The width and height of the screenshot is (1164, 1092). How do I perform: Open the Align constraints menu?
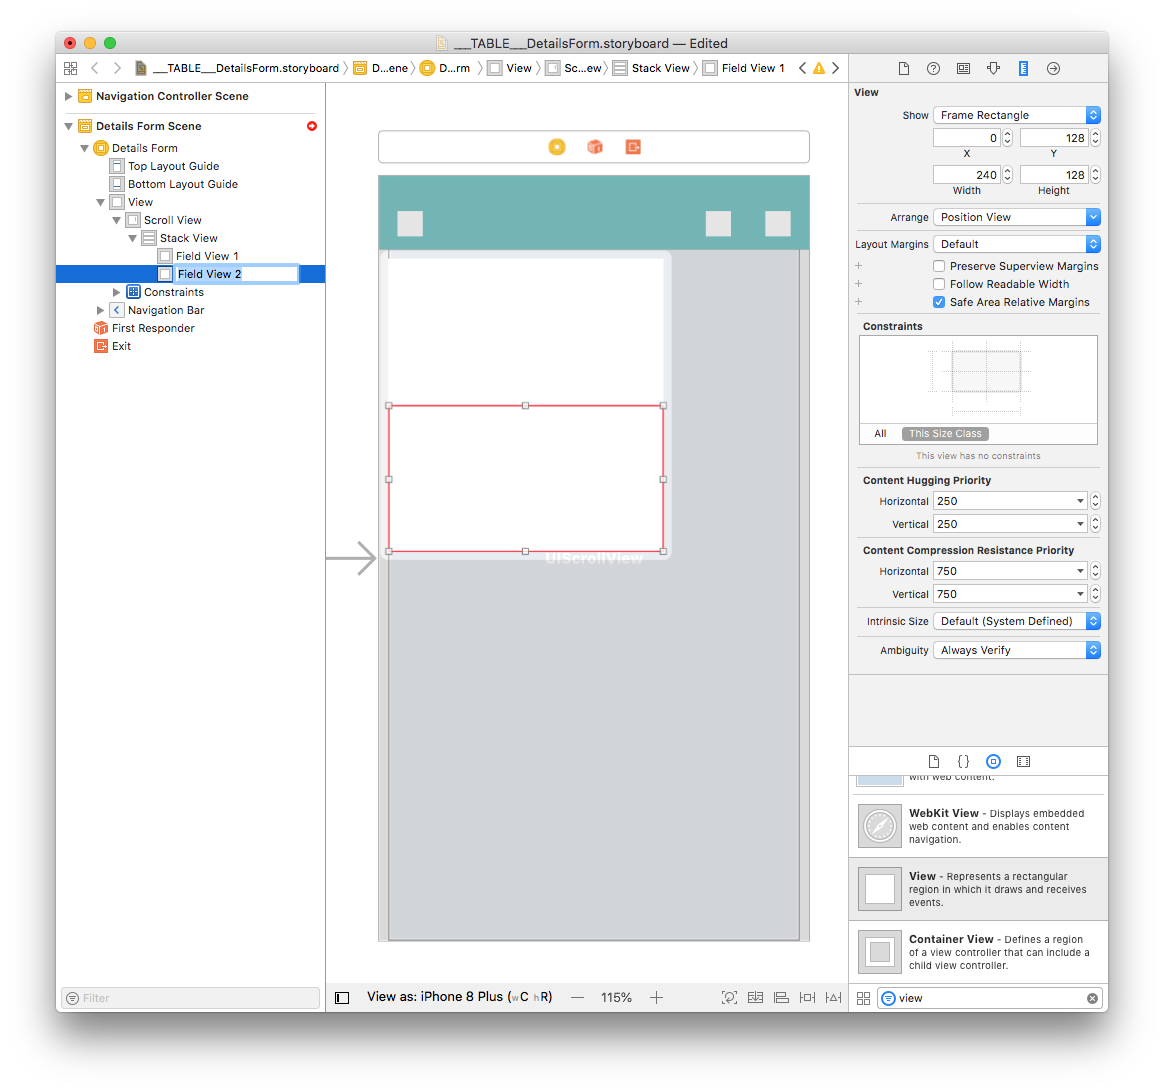pyautogui.click(x=781, y=998)
